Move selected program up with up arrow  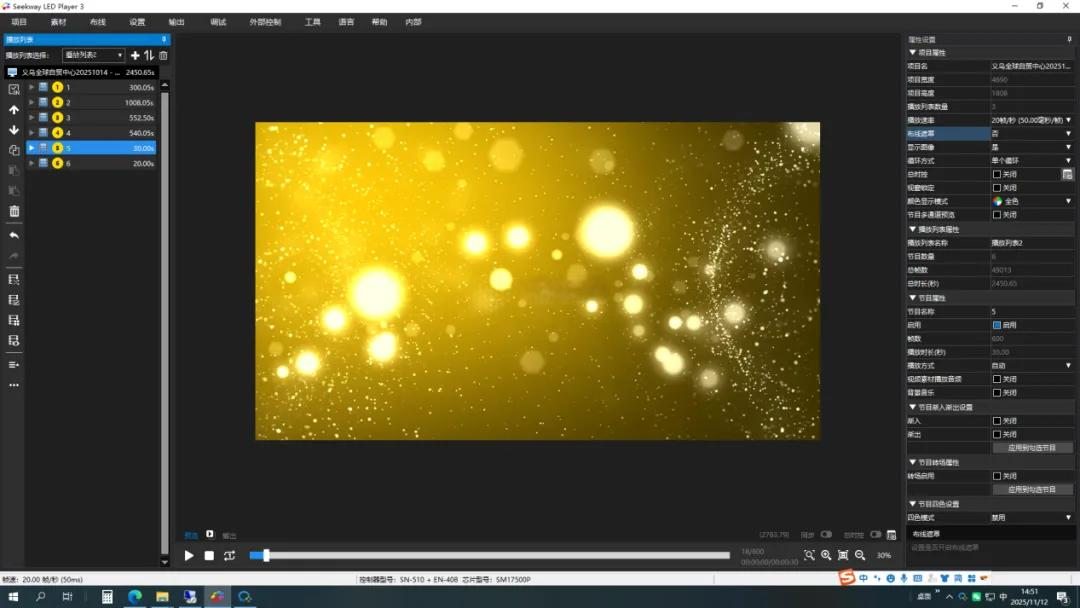pos(14,109)
